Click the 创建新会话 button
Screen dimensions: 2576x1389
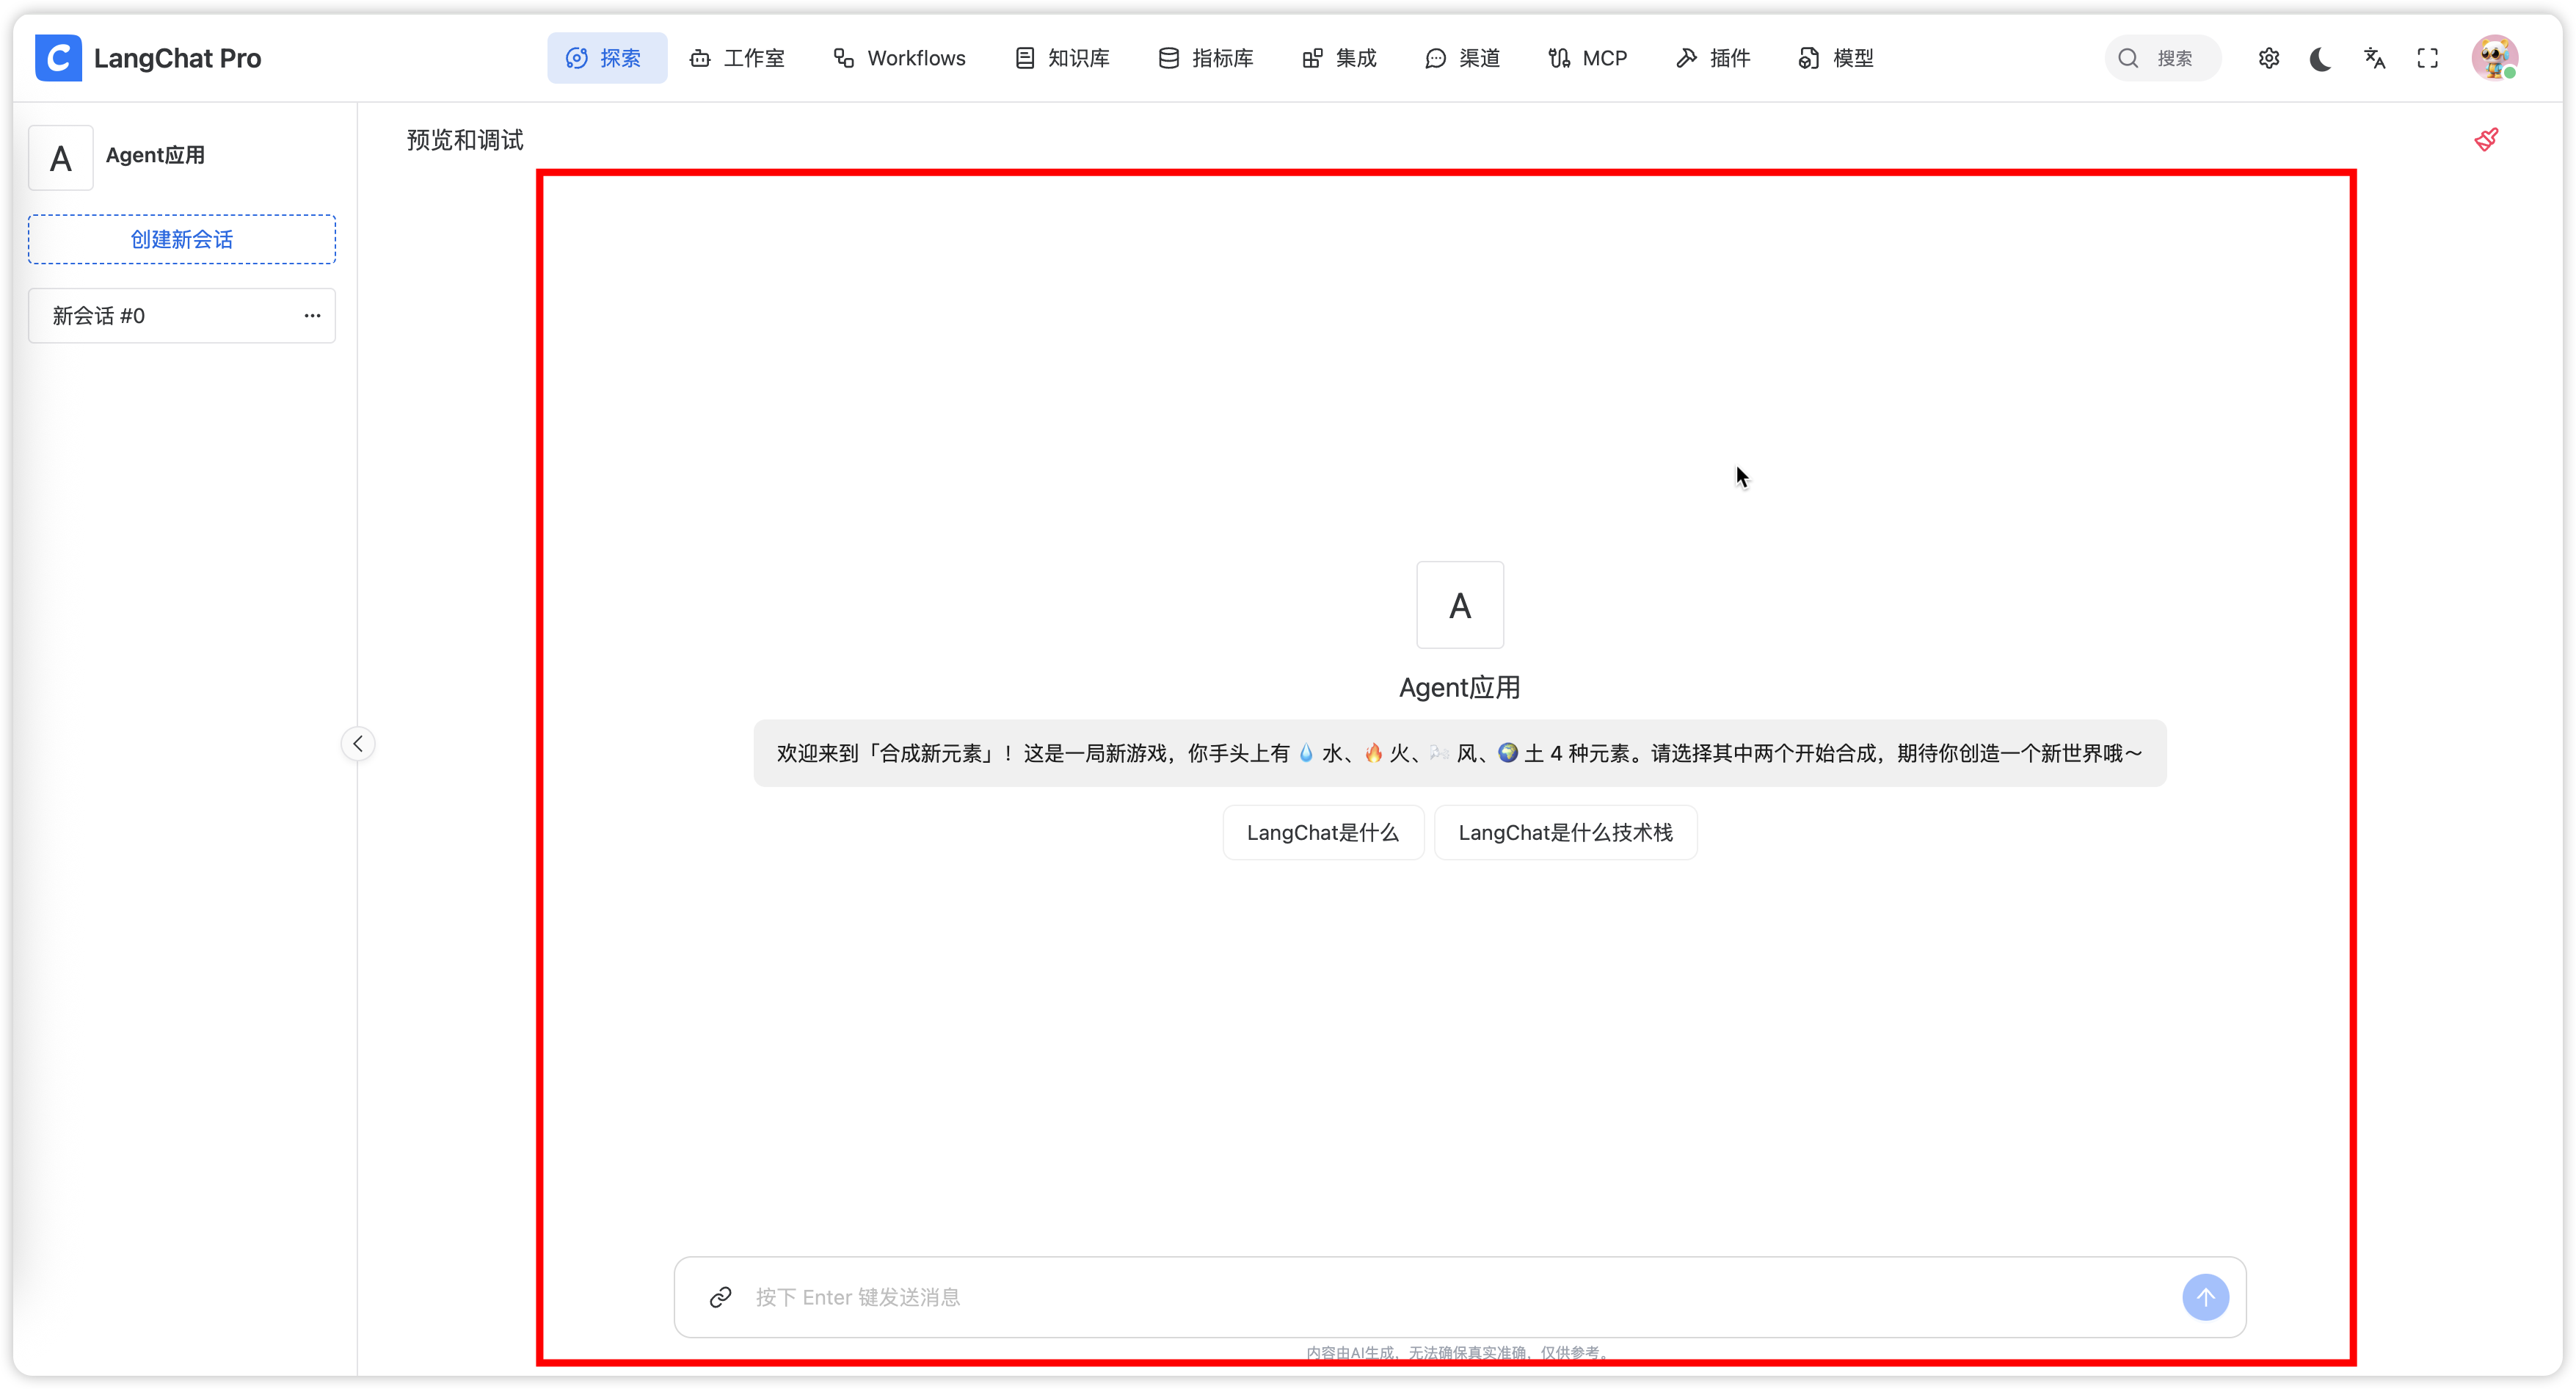pyautogui.click(x=181, y=239)
